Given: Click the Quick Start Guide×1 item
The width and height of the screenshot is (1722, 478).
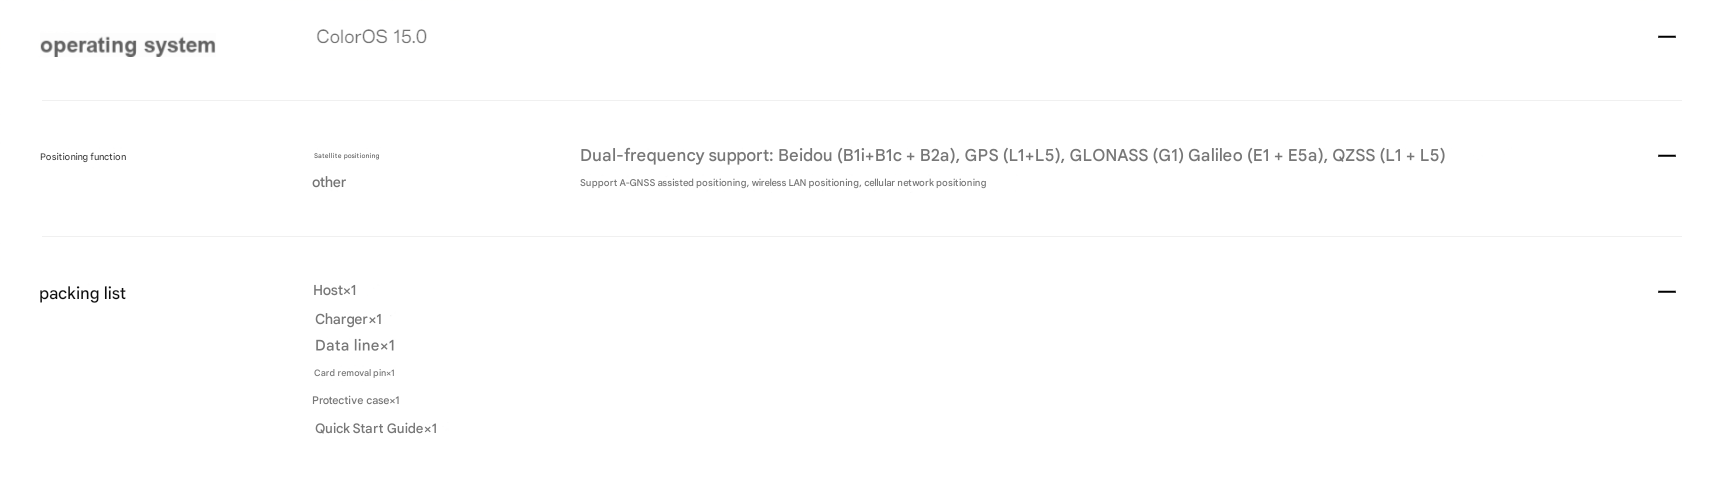Looking at the screenshot, I should (376, 428).
